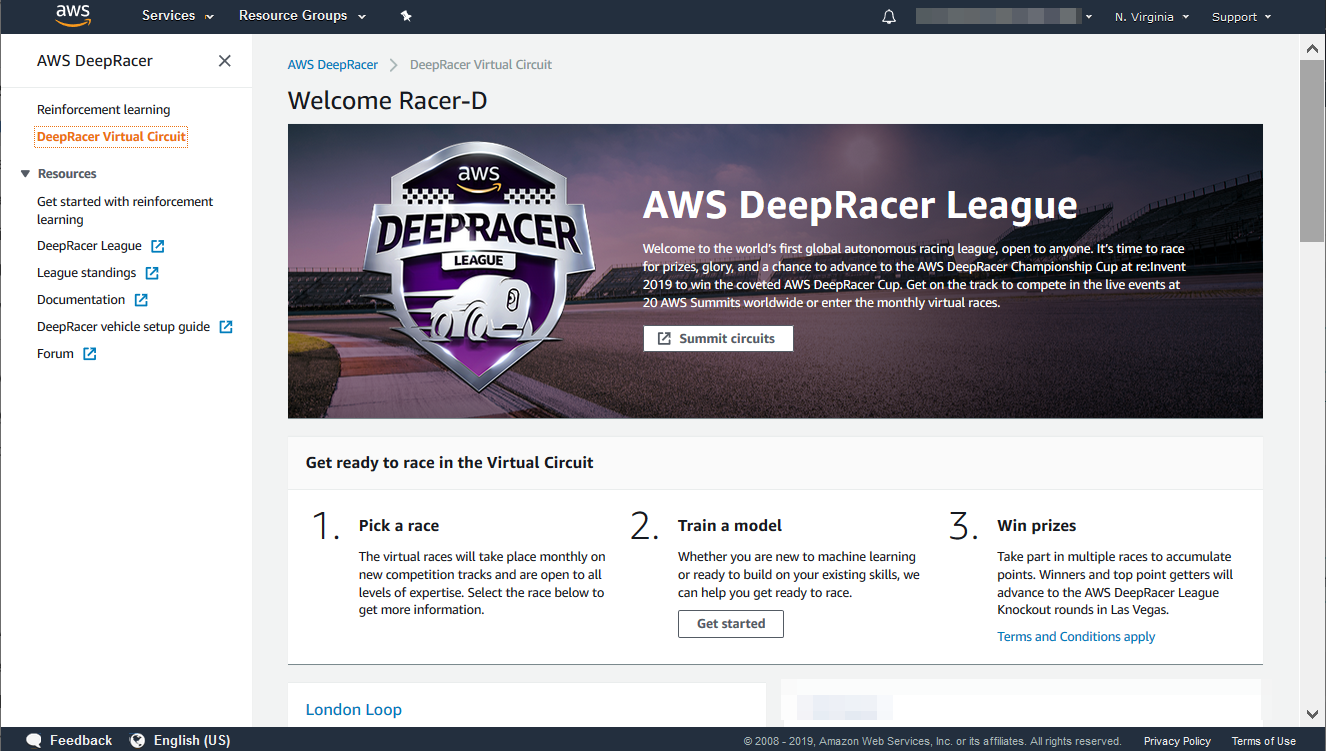
Task: Open the Services dropdown menu
Action: point(177,16)
